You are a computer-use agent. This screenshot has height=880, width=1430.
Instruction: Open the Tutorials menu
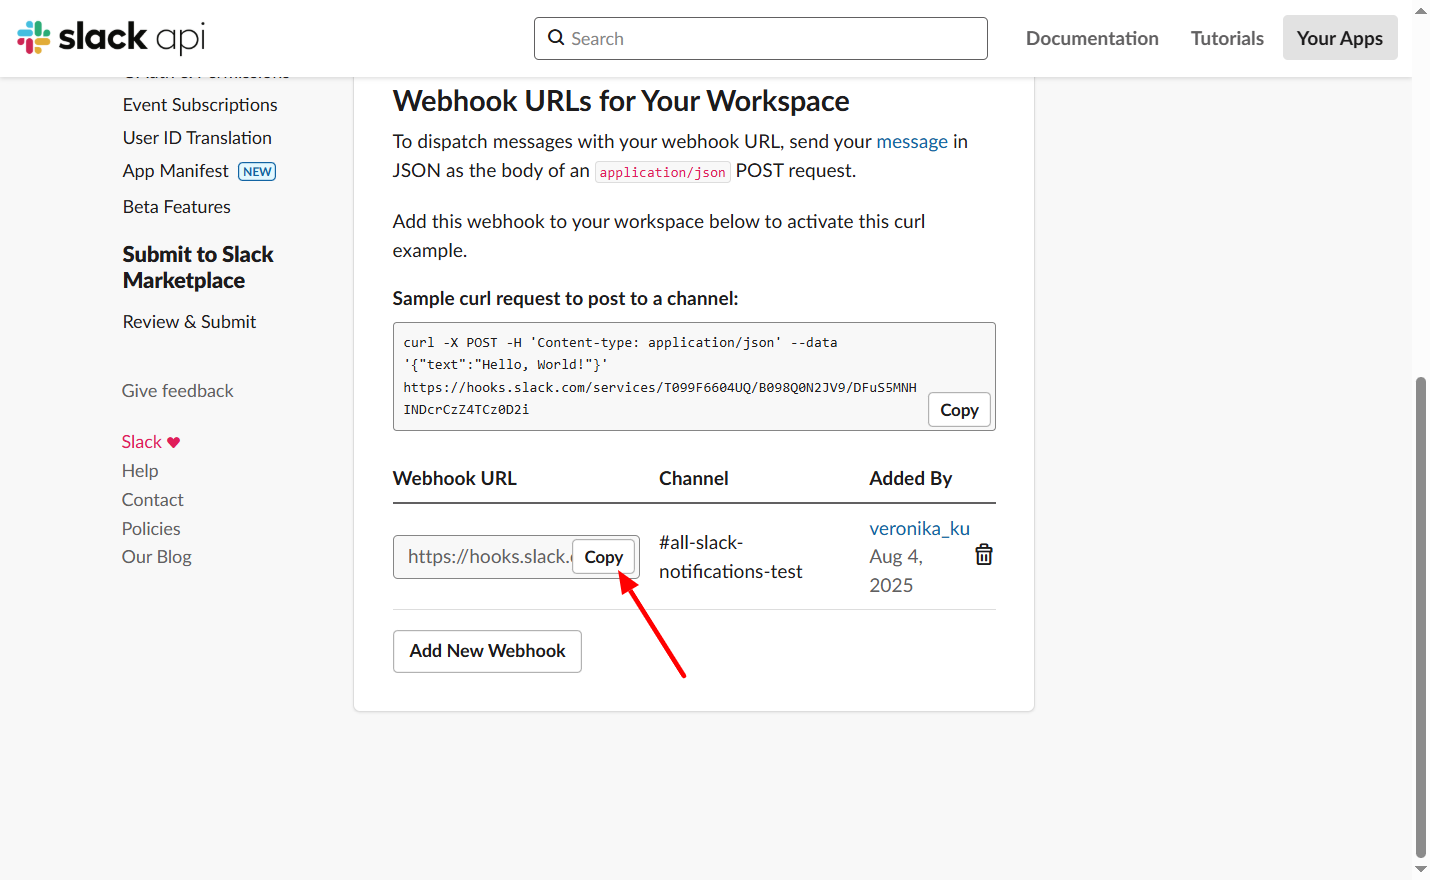1227,38
